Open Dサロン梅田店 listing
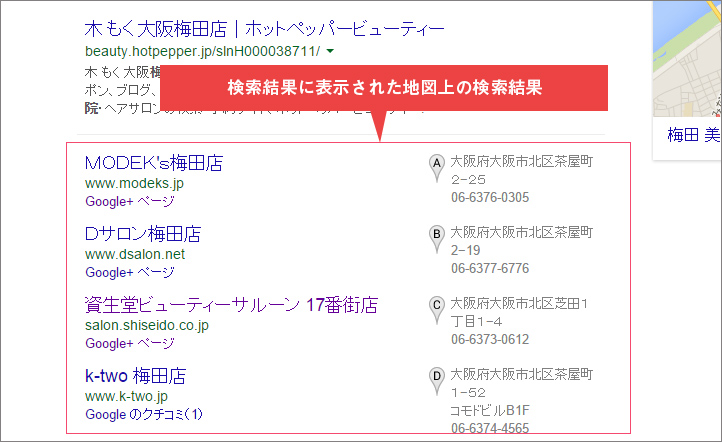Viewport: 722px width, 442px height. (x=143, y=234)
